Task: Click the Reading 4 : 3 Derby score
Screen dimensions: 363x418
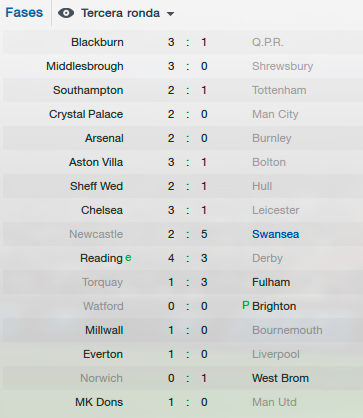Action: [188, 258]
